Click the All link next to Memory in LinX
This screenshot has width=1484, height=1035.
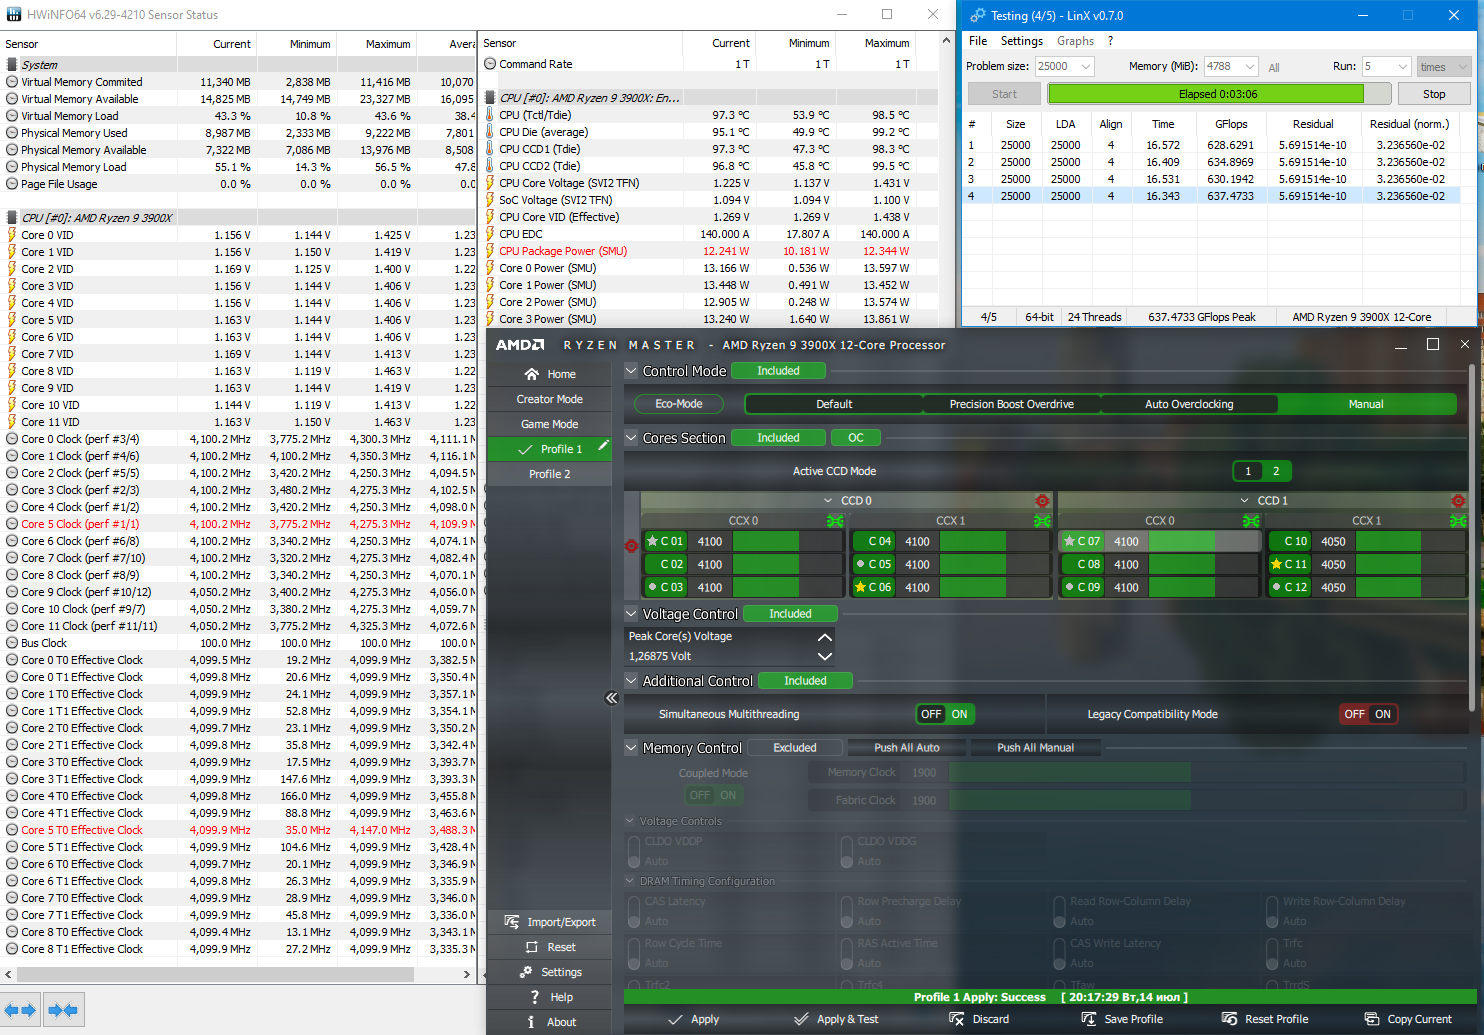point(1274,68)
